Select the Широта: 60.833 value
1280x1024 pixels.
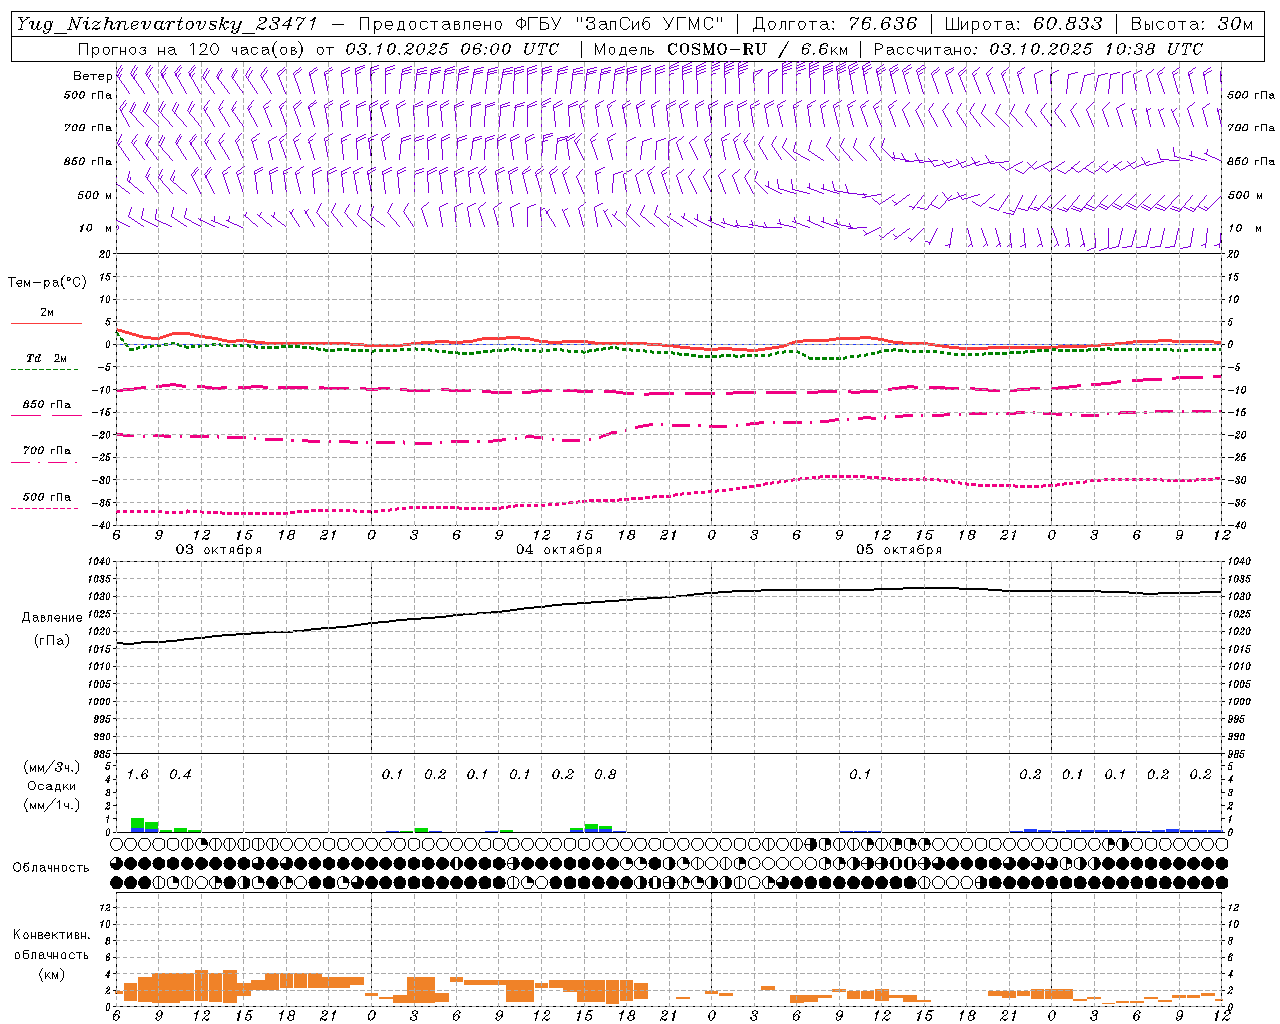coord(1023,24)
